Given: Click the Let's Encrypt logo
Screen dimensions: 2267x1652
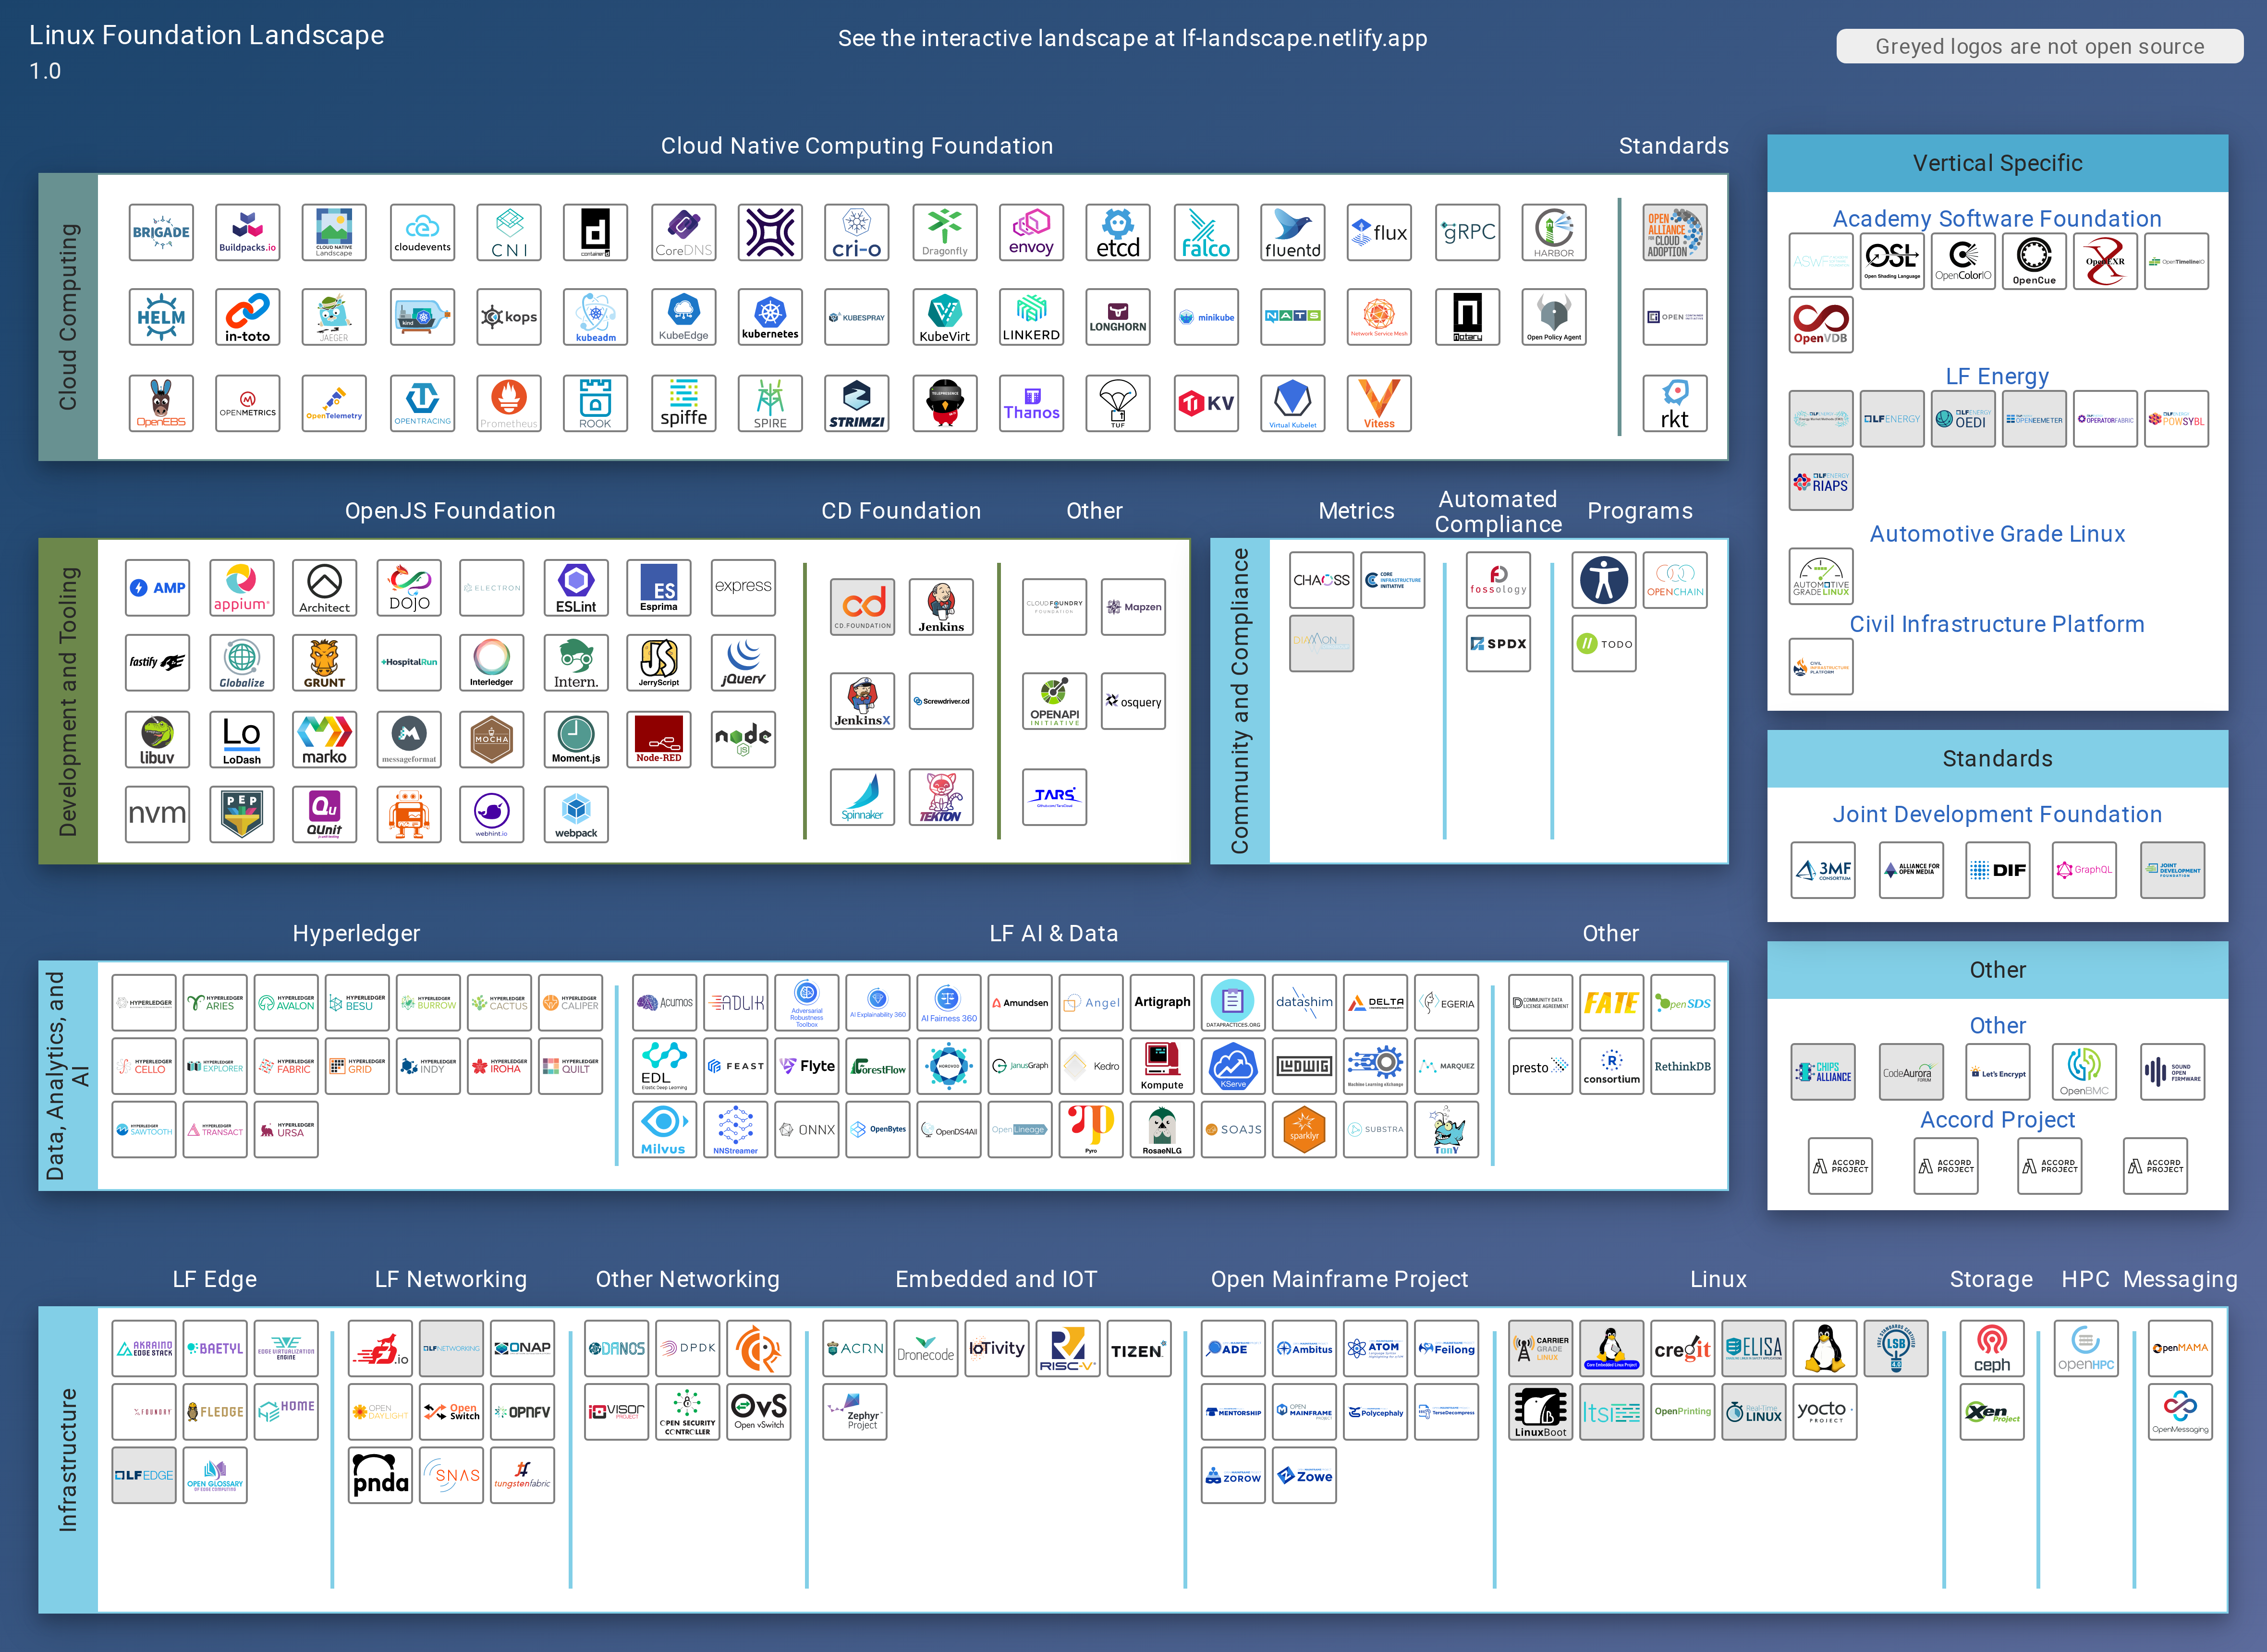Looking at the screenshot, I should tap(1998, 1072).
